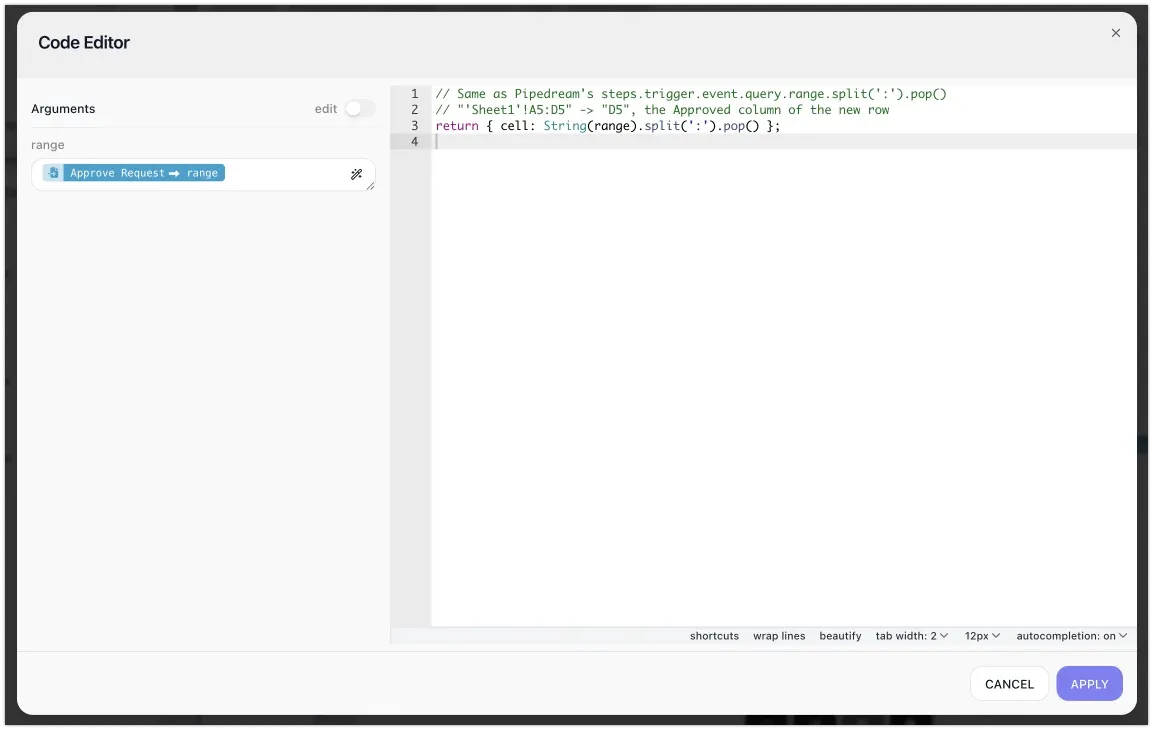Click the range argument label
Image resolution: width=1153 pixels, height=730 pixels.
pos(48,145)
